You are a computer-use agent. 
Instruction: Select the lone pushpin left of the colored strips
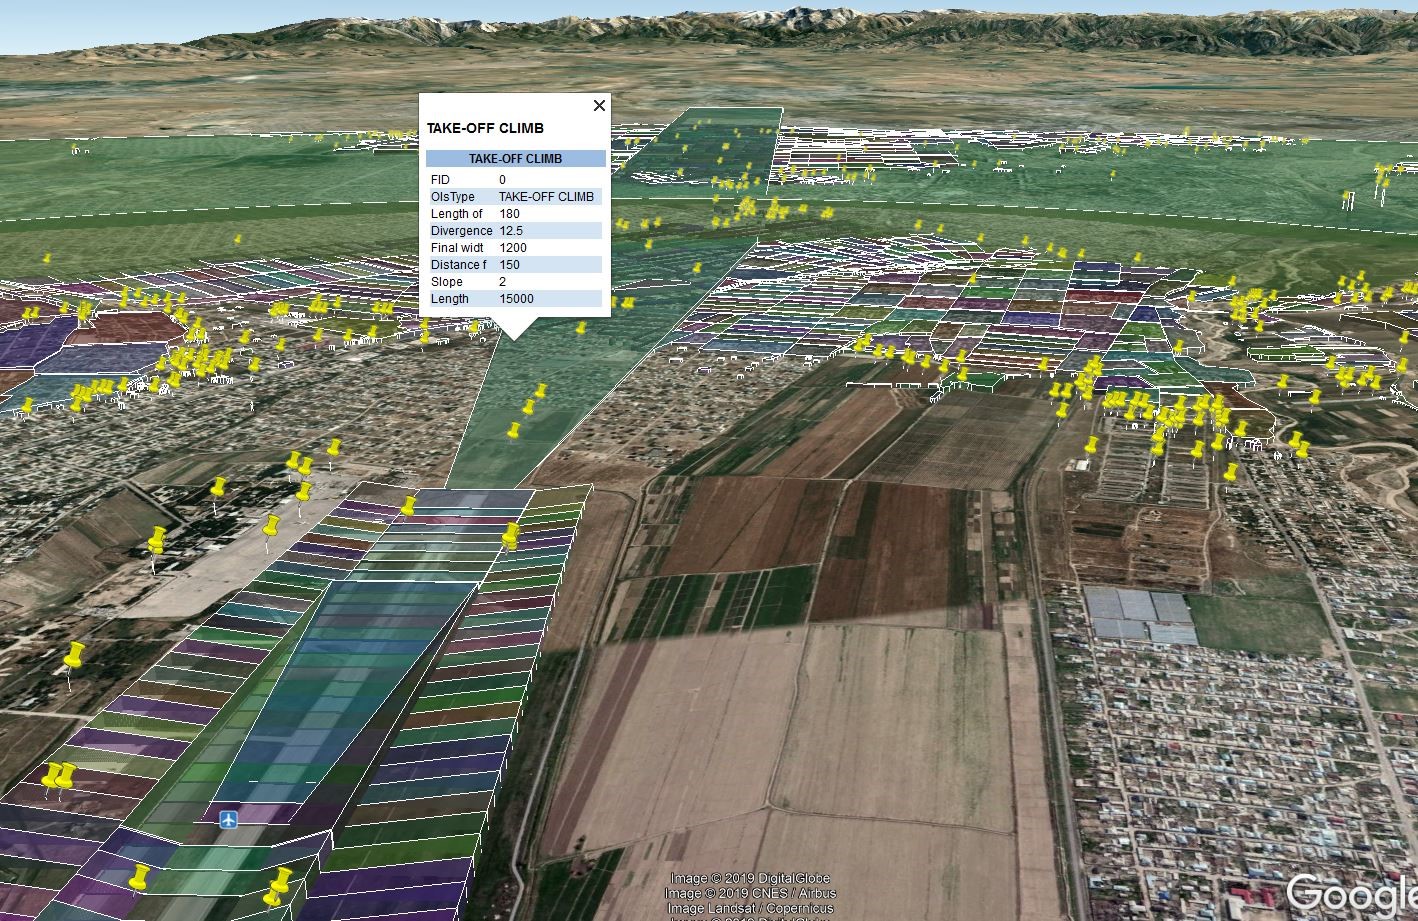73,657
